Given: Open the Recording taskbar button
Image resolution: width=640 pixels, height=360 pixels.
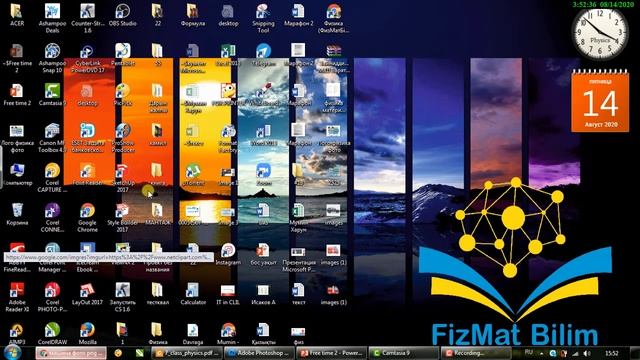Looking at the screenshot, I should pos(476,353).
